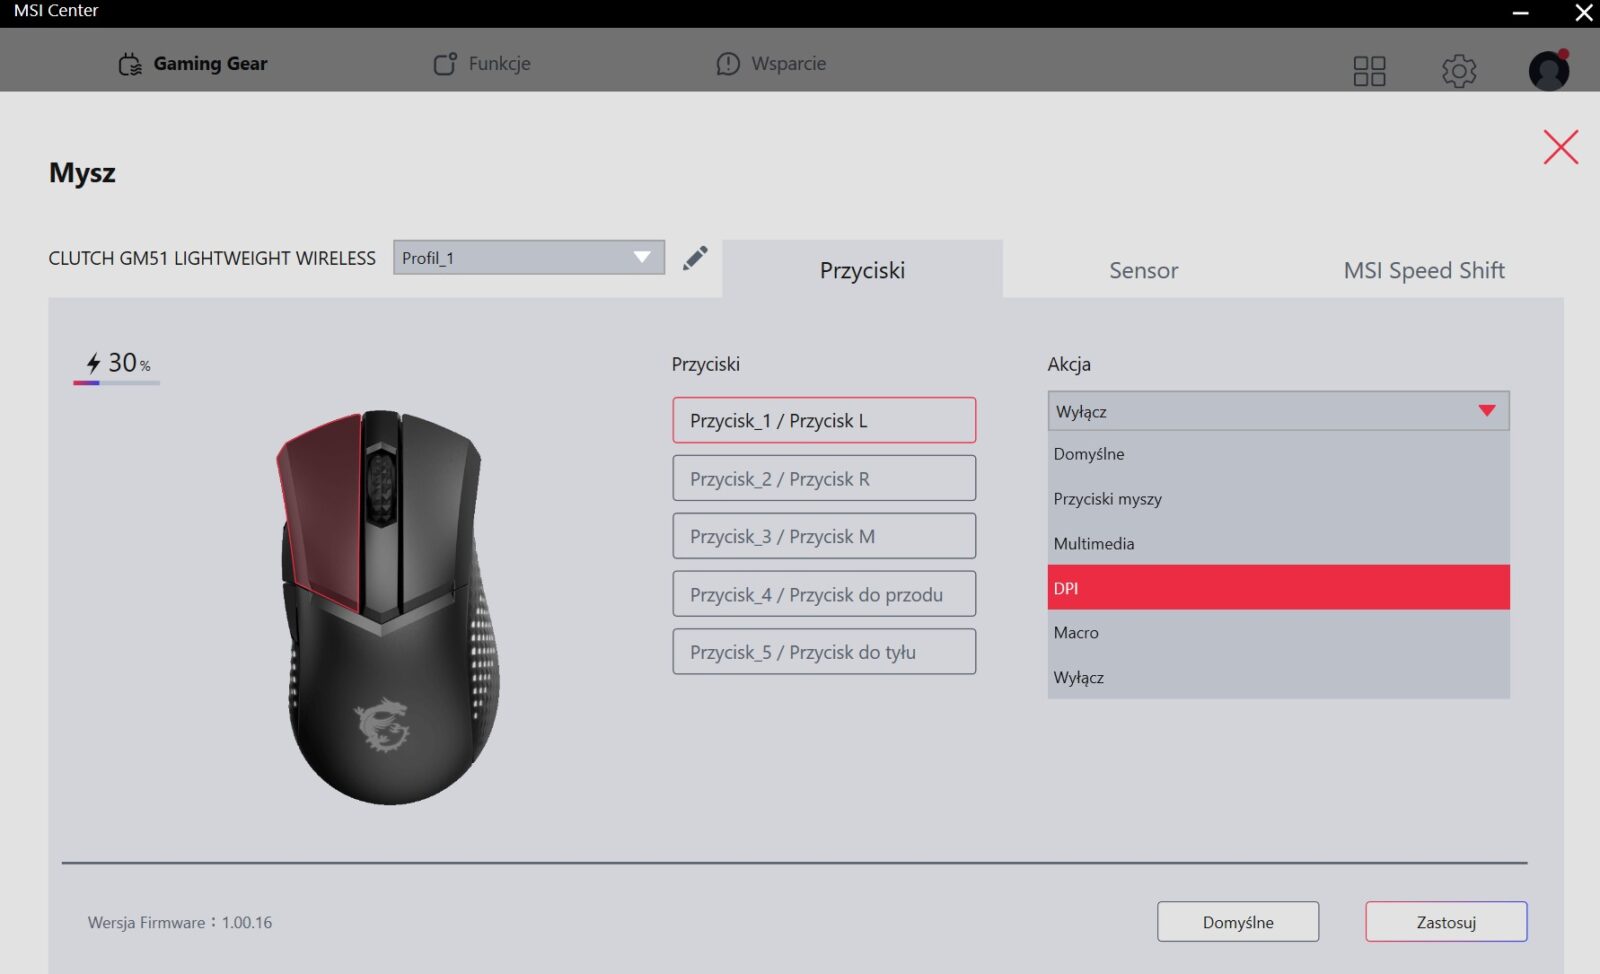The width and height of the screenshot is (1600, 974).
Task: Close the Mysz panel with red X
Action: tap(1560, 147)
